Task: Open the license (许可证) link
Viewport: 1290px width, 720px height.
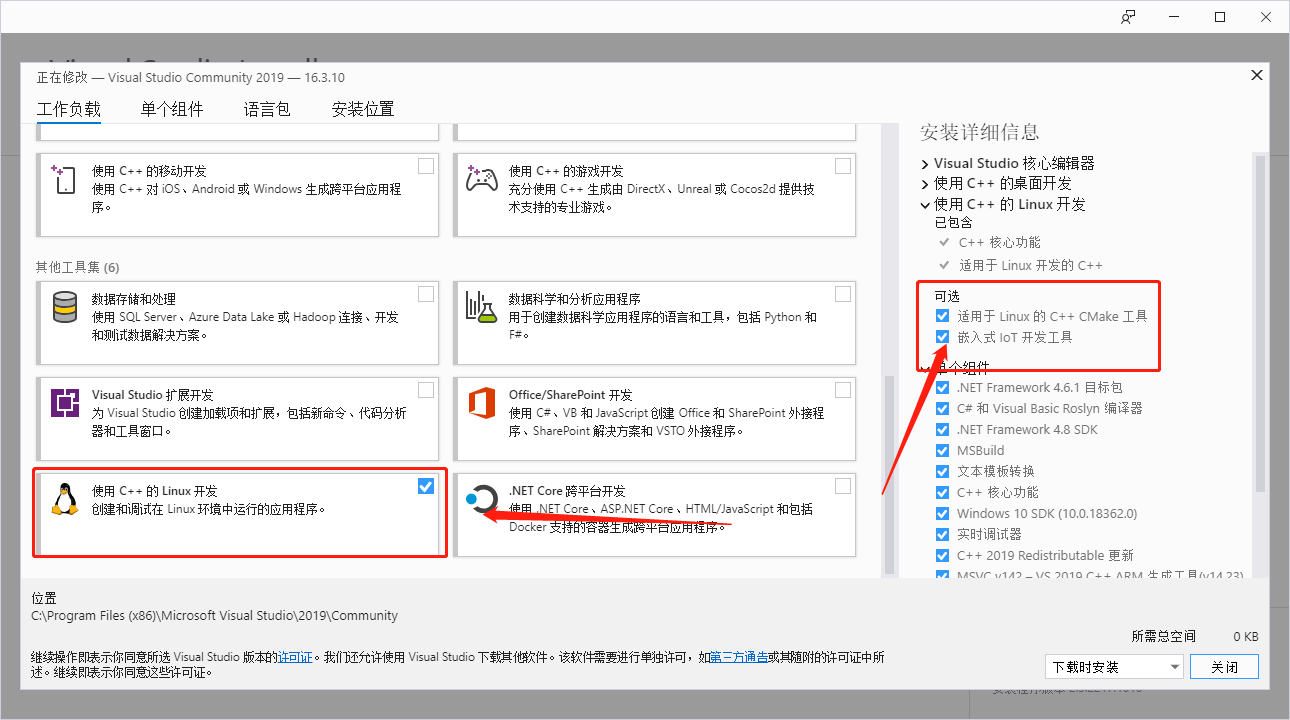Action: coord(295,657)
